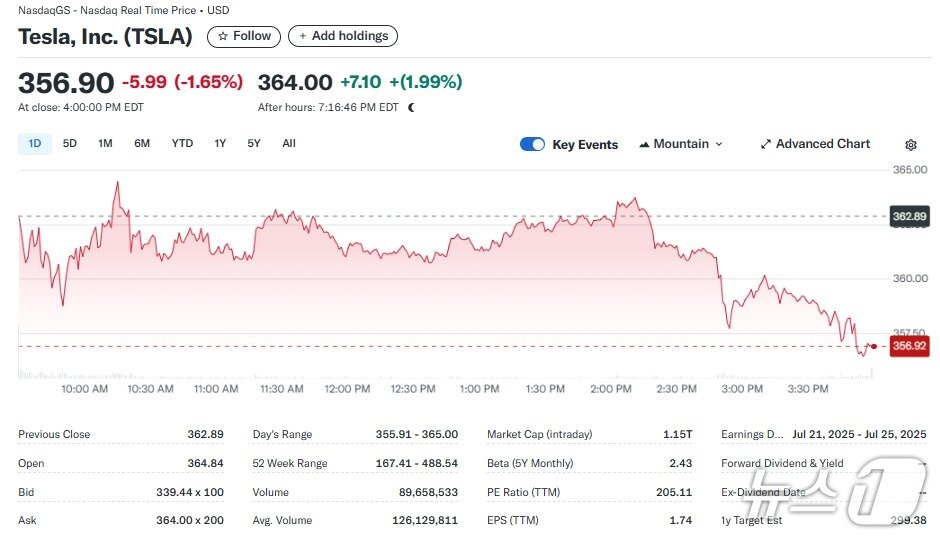Expand the Mountain chart style dropdown
The width and height of the screenshot is (940, 539).
pos(718,144)
